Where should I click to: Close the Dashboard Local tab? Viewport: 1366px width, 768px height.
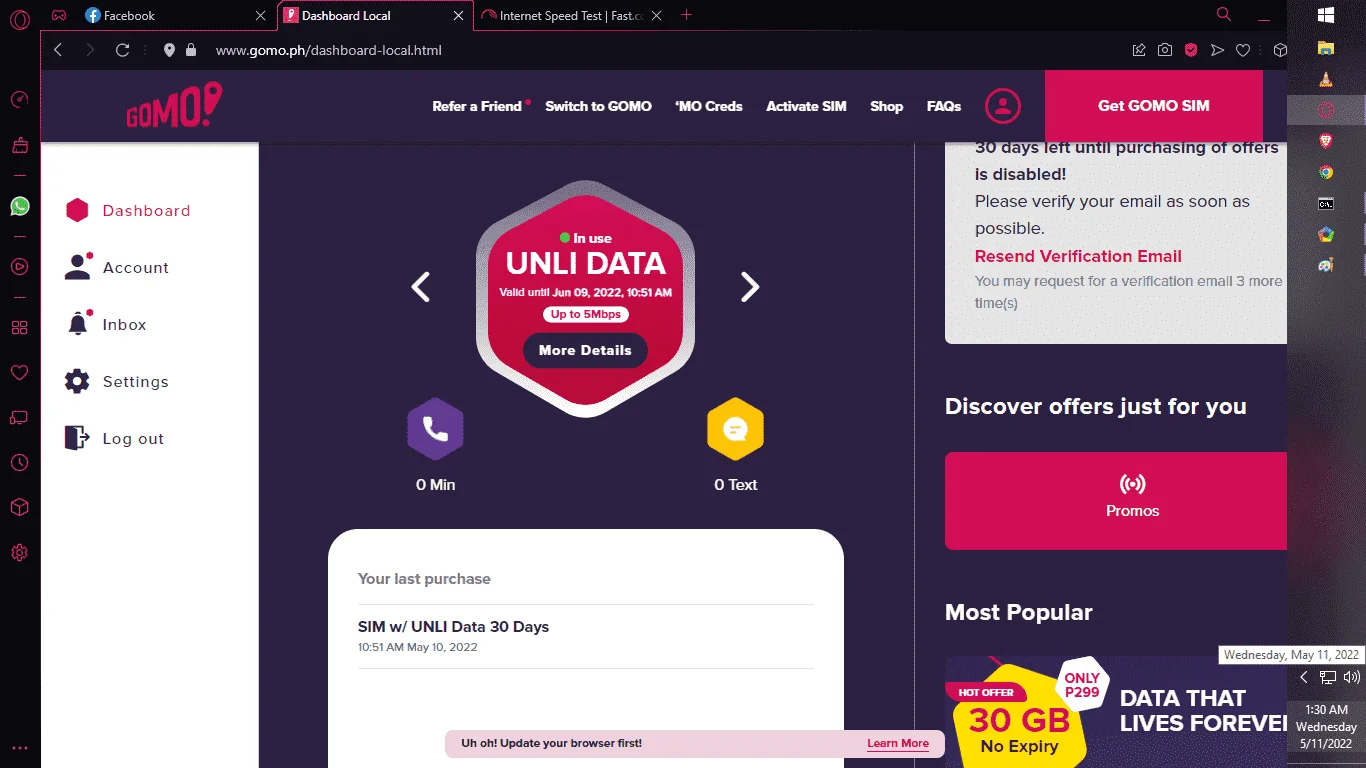point(459,15)
